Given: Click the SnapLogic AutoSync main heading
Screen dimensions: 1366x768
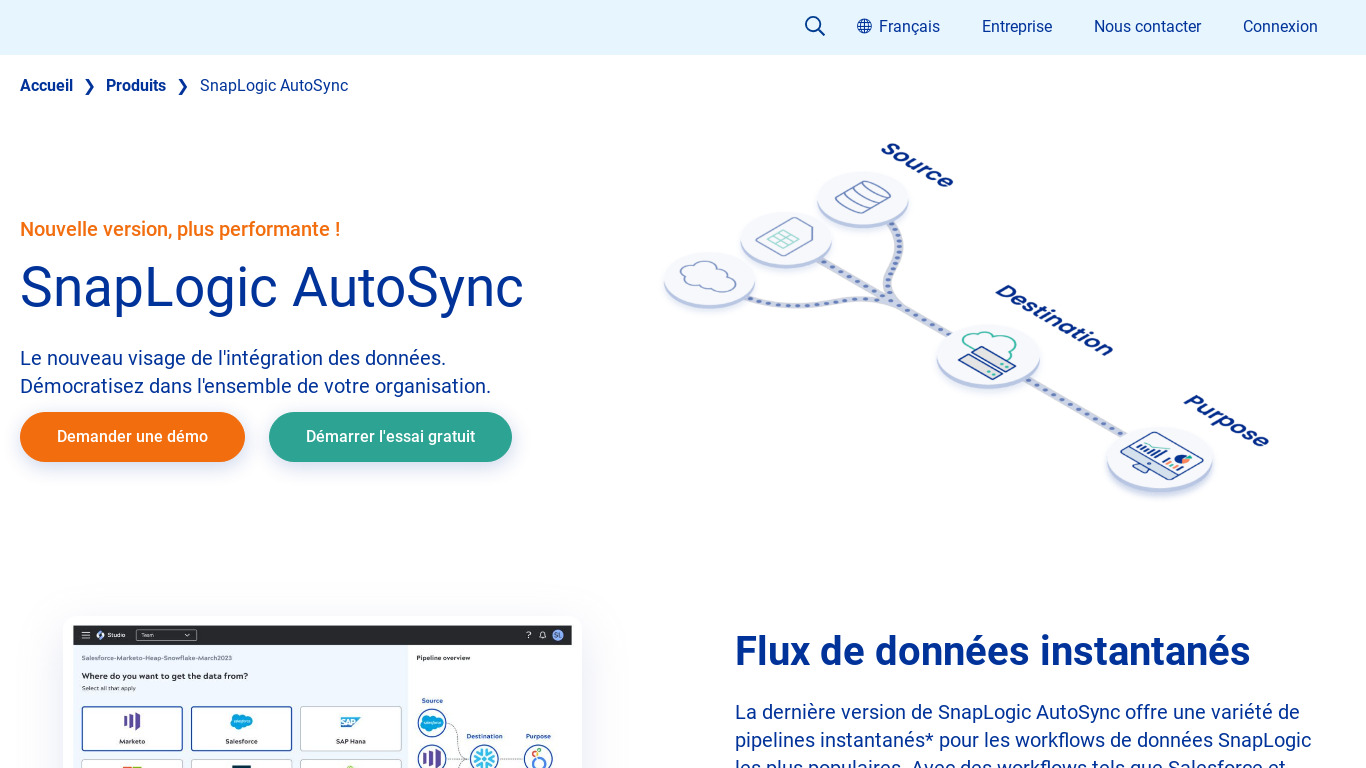Looking at the screenshot, I should 272,287.
